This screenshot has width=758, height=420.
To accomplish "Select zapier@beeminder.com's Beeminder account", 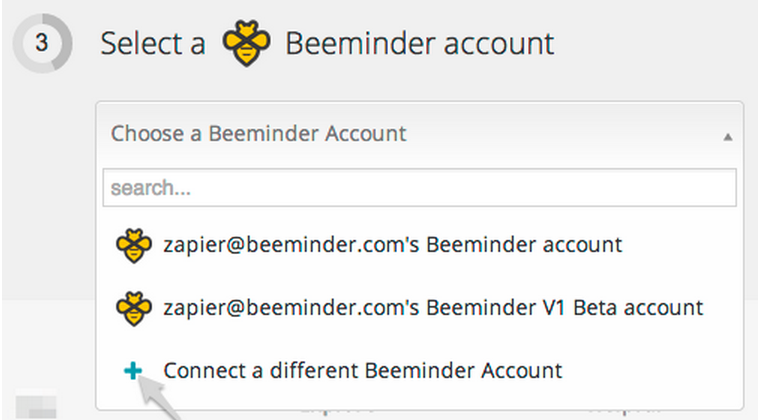I will (x=419, y=245).
